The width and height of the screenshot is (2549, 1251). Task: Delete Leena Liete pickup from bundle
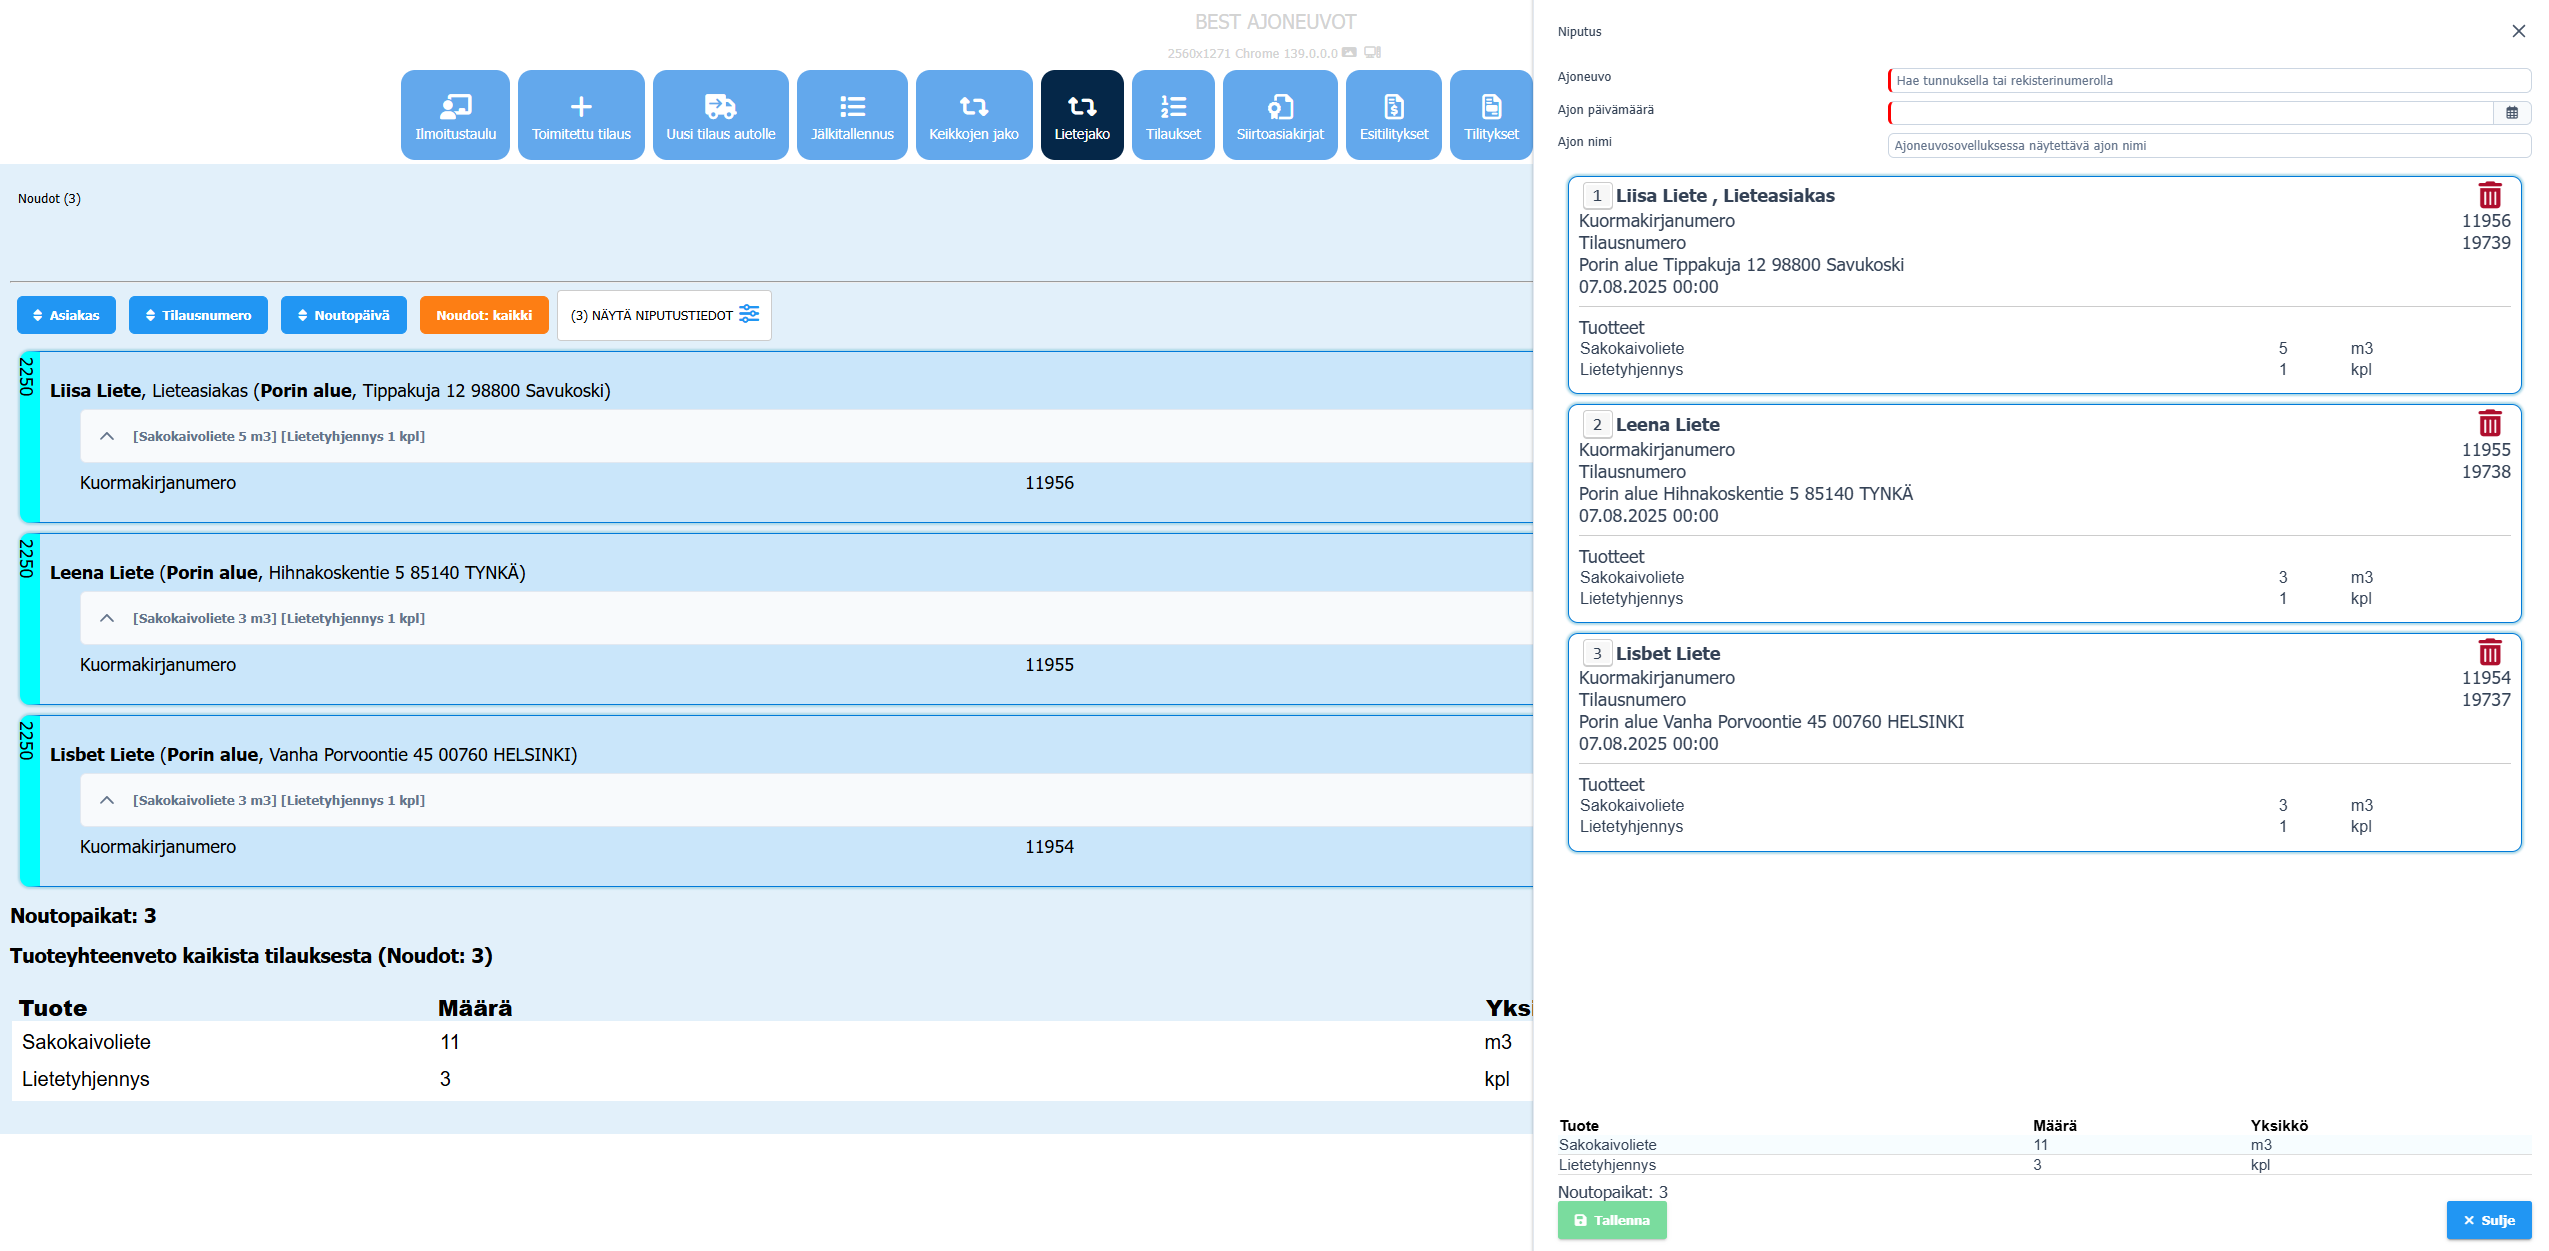click(2489, 424)
